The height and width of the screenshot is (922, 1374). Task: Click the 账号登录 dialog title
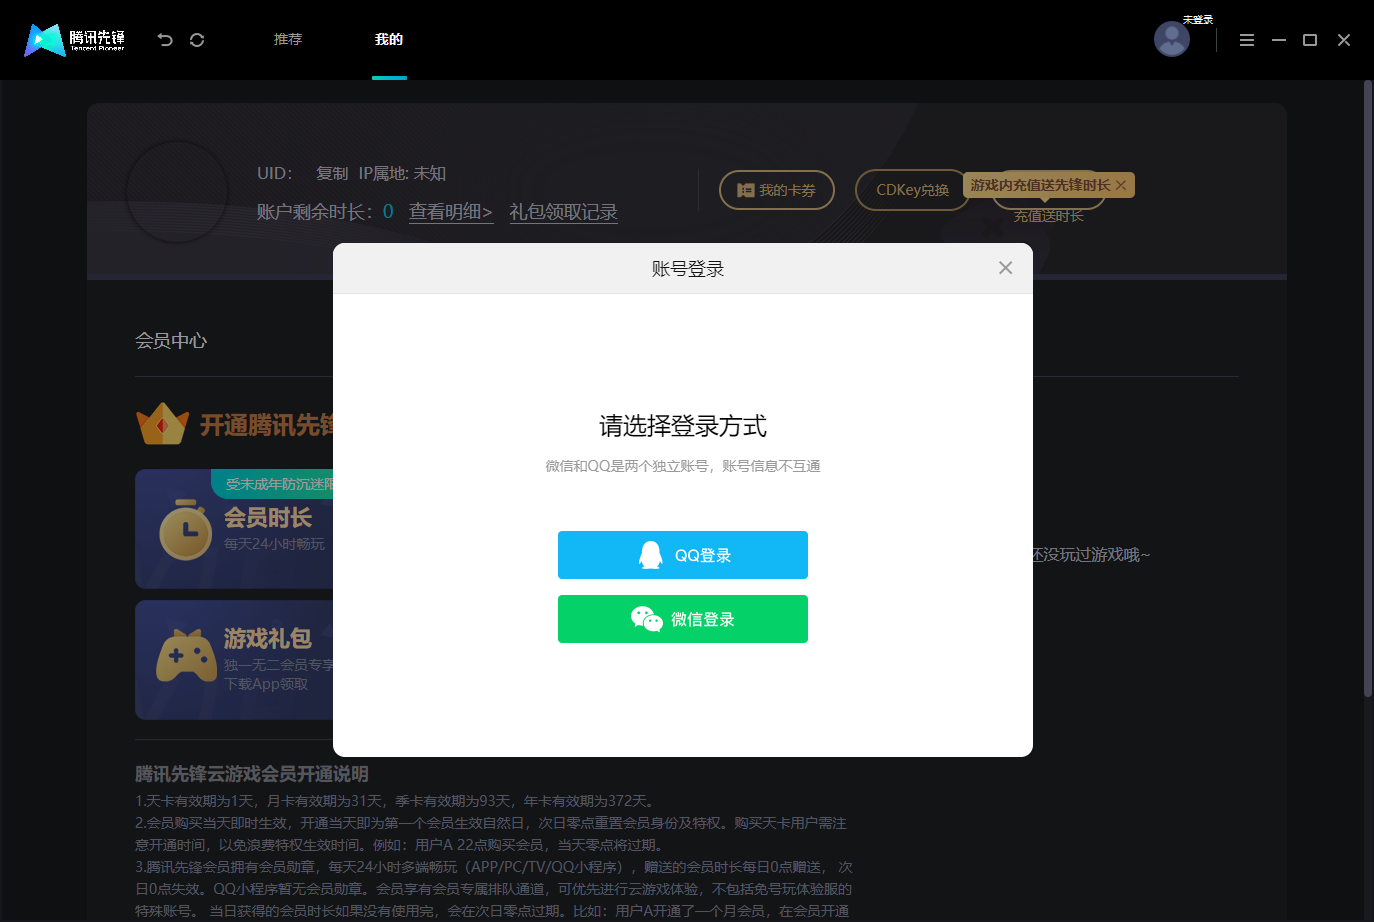pyautogui.click(x=688, y=269)
